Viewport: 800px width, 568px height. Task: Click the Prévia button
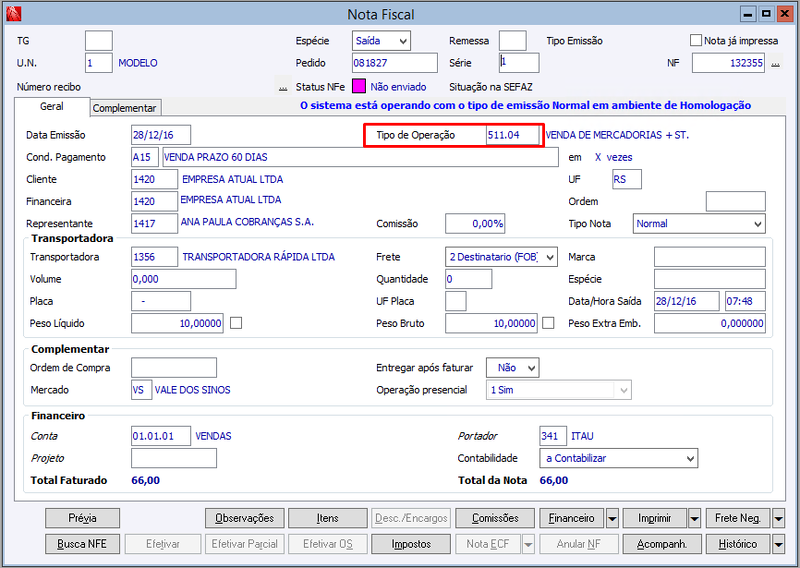pos(83,518)
